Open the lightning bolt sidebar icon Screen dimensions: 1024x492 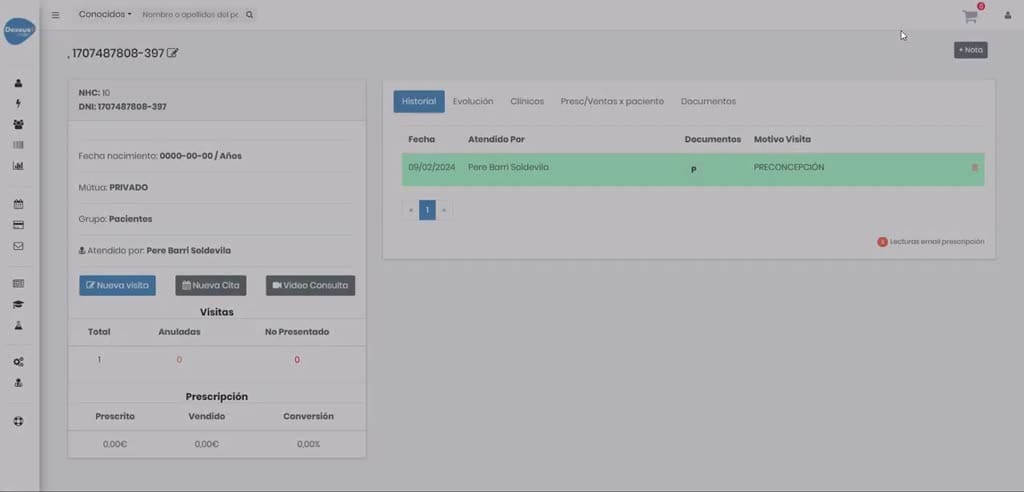[18, 103]
